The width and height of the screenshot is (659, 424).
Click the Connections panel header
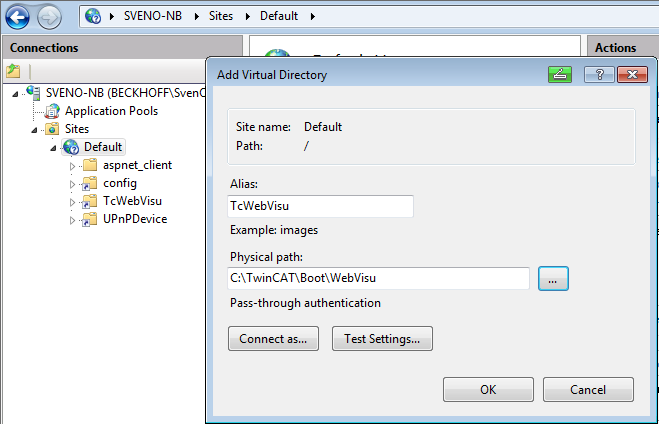(122, 47)
